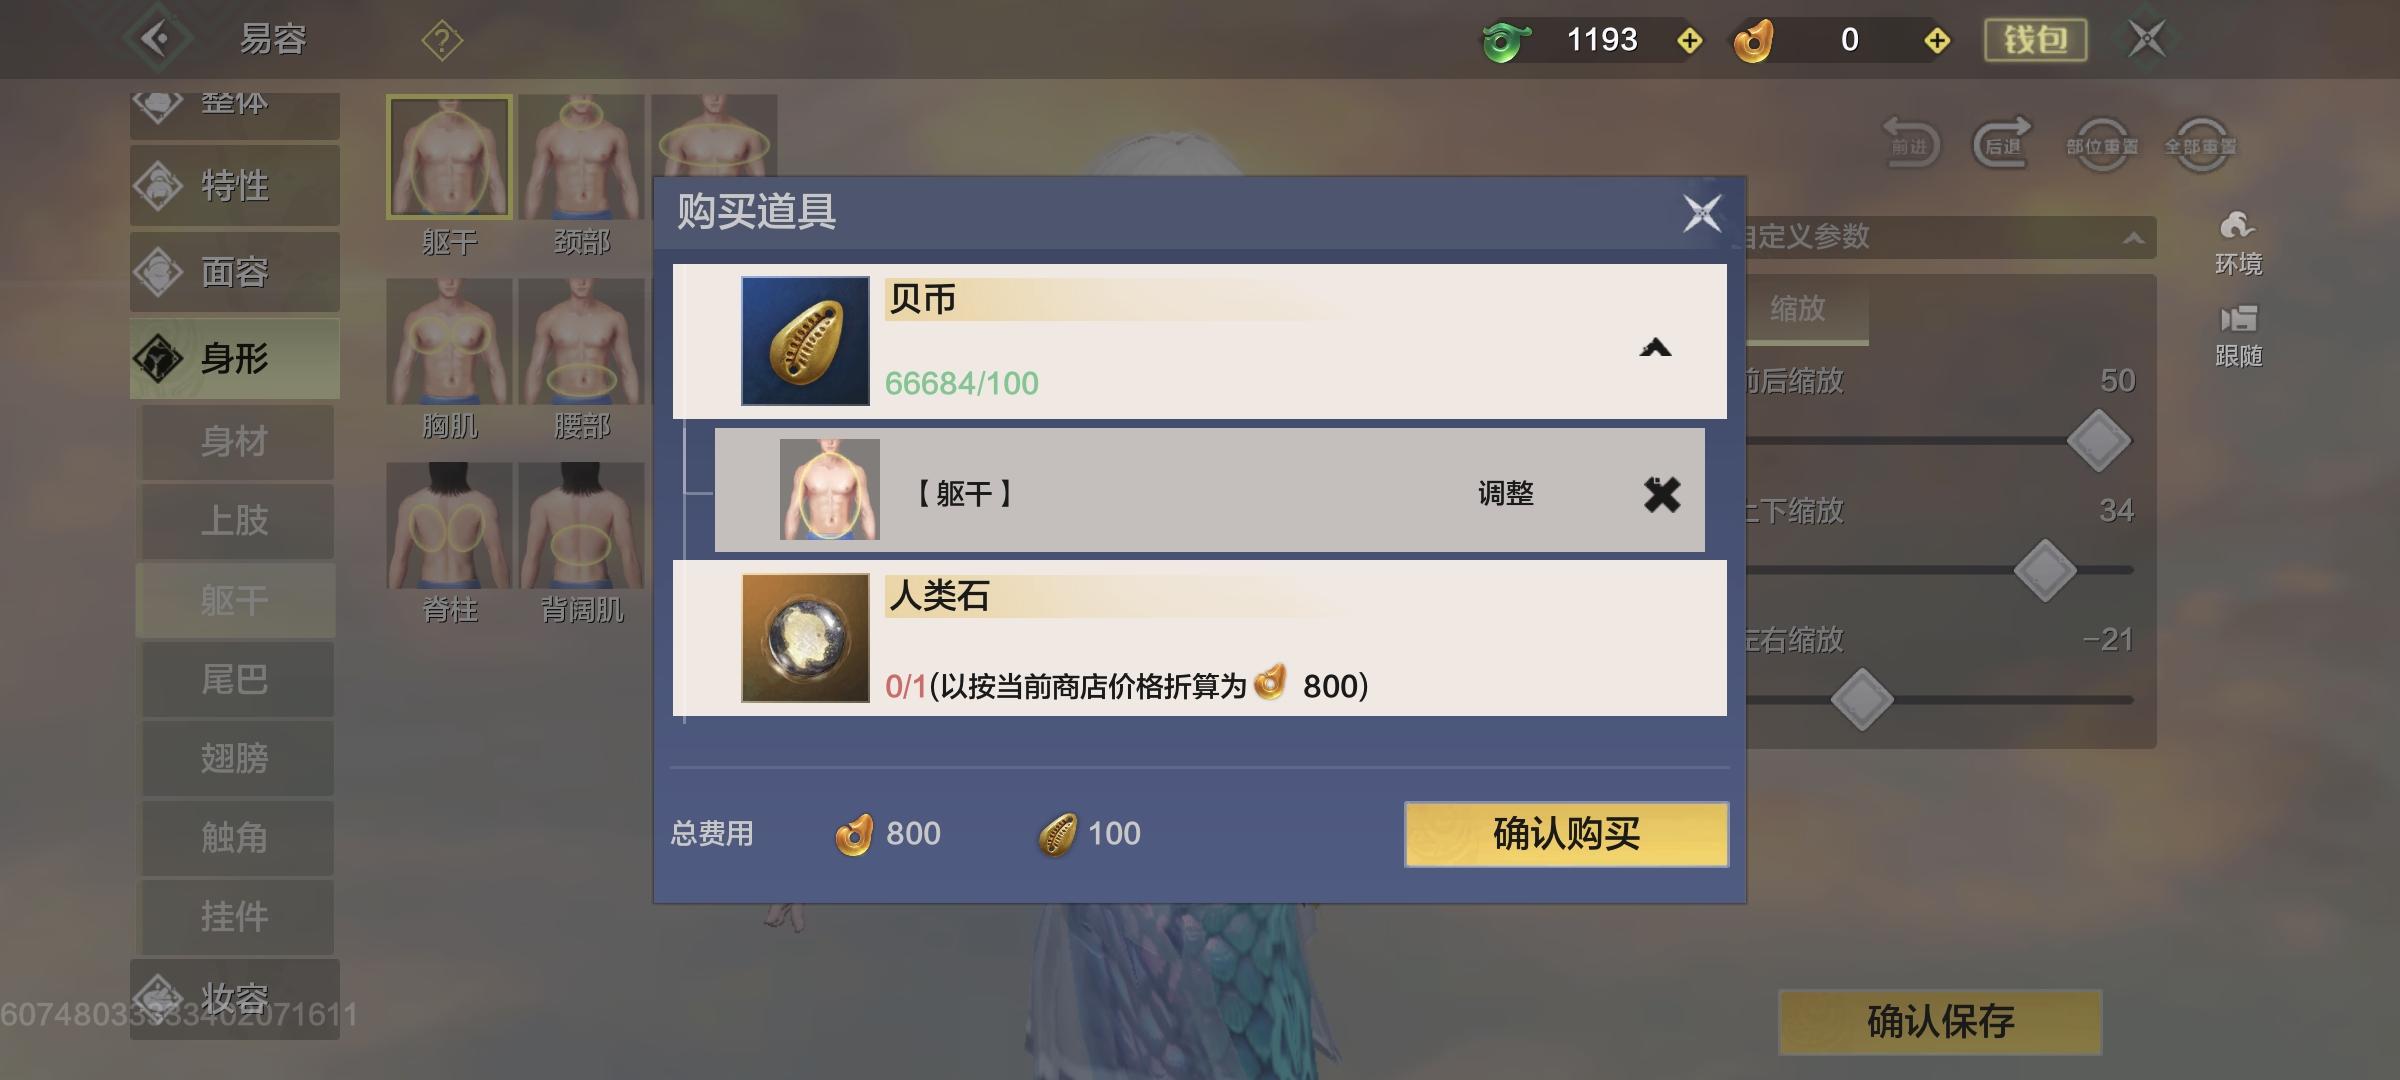Reset the current part with 部位重置
2400x1080 pixels.
pyautogui.click(x=2102, y=145)
